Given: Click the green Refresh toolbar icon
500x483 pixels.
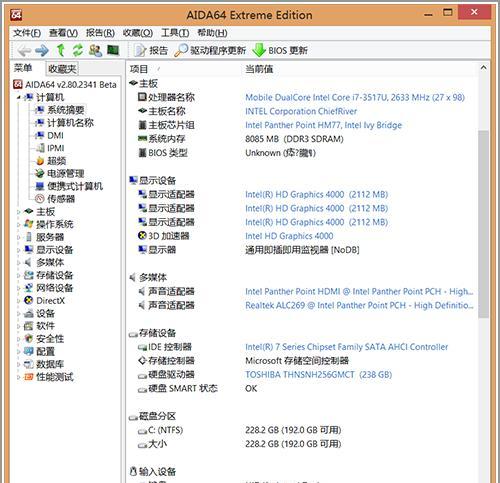Looking at the screenshot, I should tap(78, 50).
